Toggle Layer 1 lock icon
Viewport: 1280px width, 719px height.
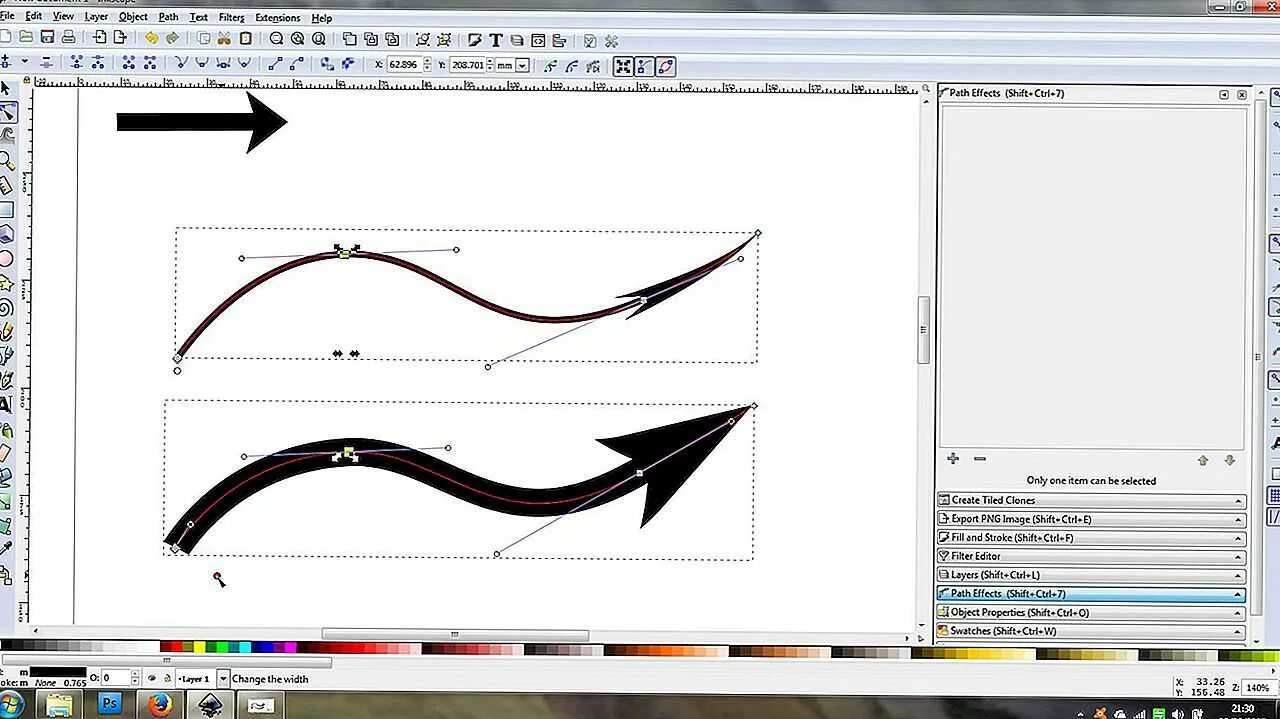[167, 678]
